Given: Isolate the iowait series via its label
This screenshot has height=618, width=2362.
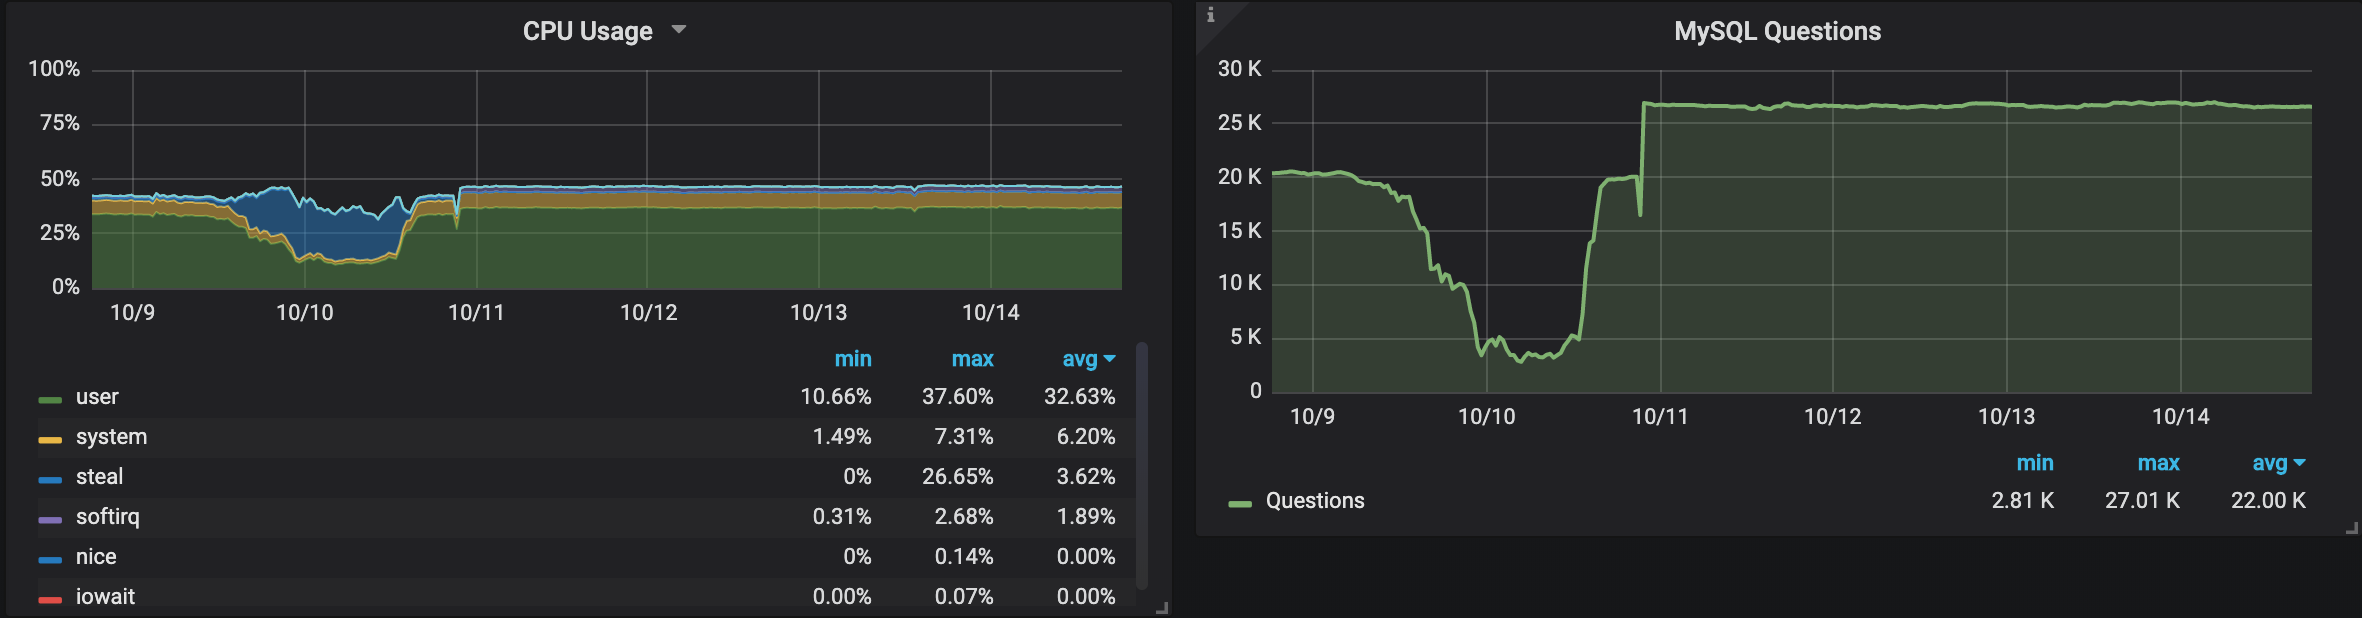Looking at the screenshot, I should pos(105,597).
